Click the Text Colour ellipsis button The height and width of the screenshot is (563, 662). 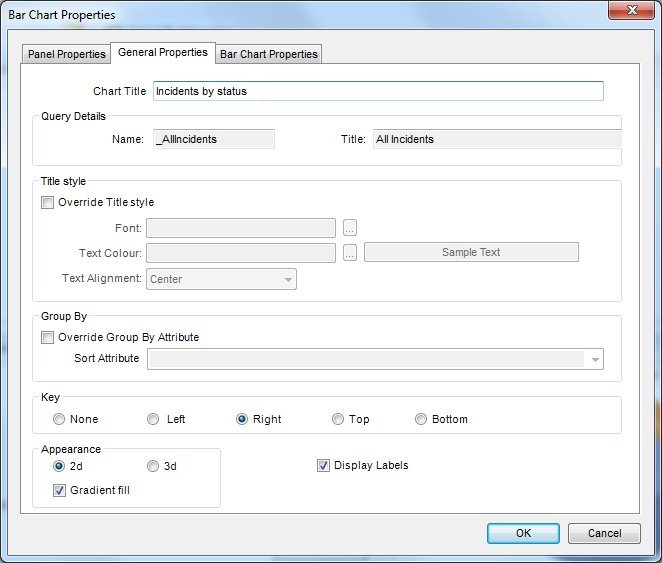coord(349,253)
